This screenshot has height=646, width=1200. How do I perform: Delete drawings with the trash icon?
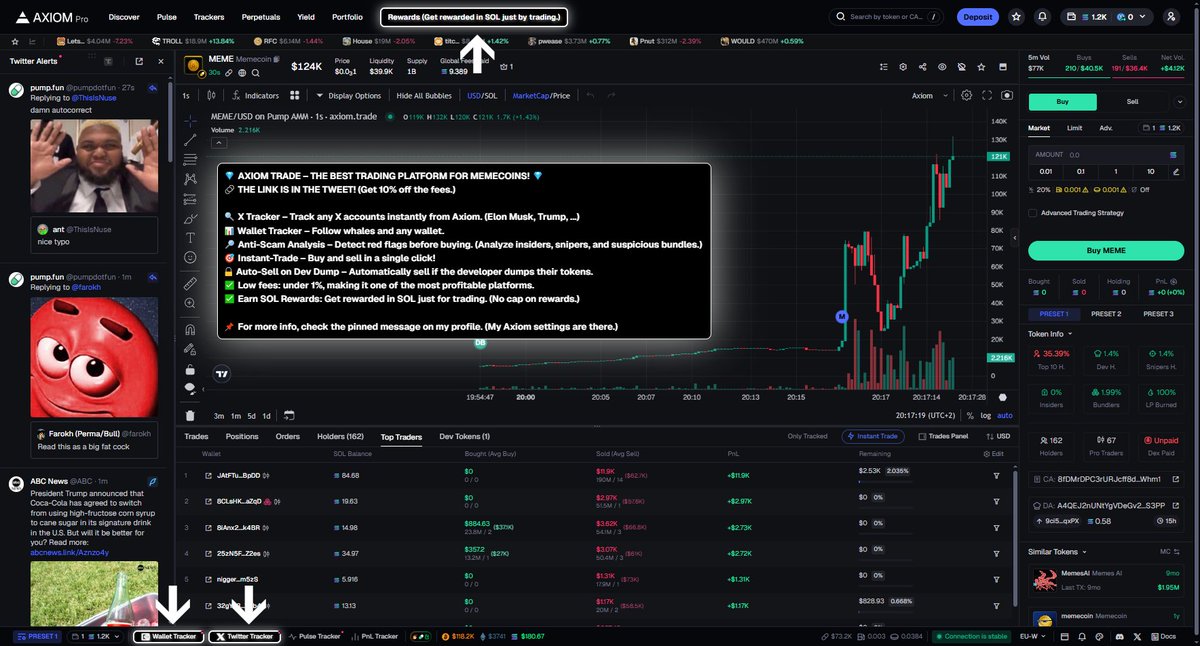tap(190, 415)
